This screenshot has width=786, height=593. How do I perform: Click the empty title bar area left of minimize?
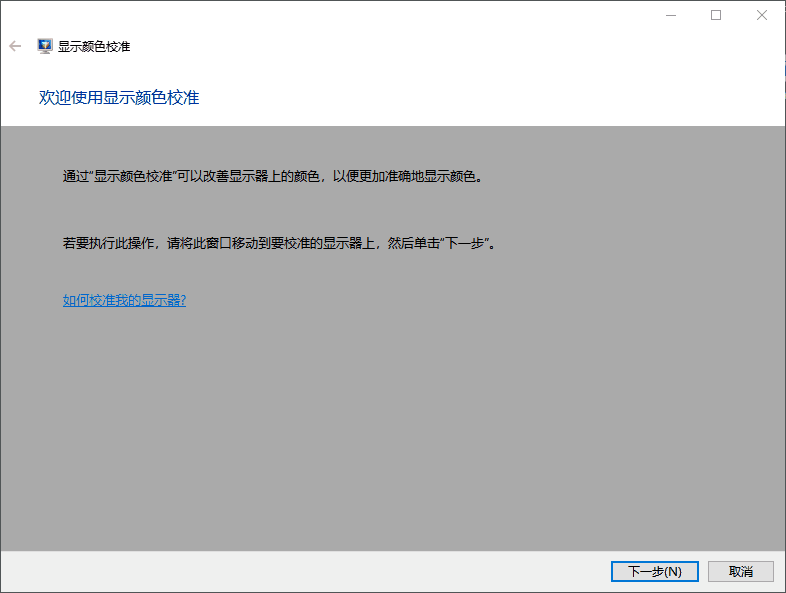[400, 15]
